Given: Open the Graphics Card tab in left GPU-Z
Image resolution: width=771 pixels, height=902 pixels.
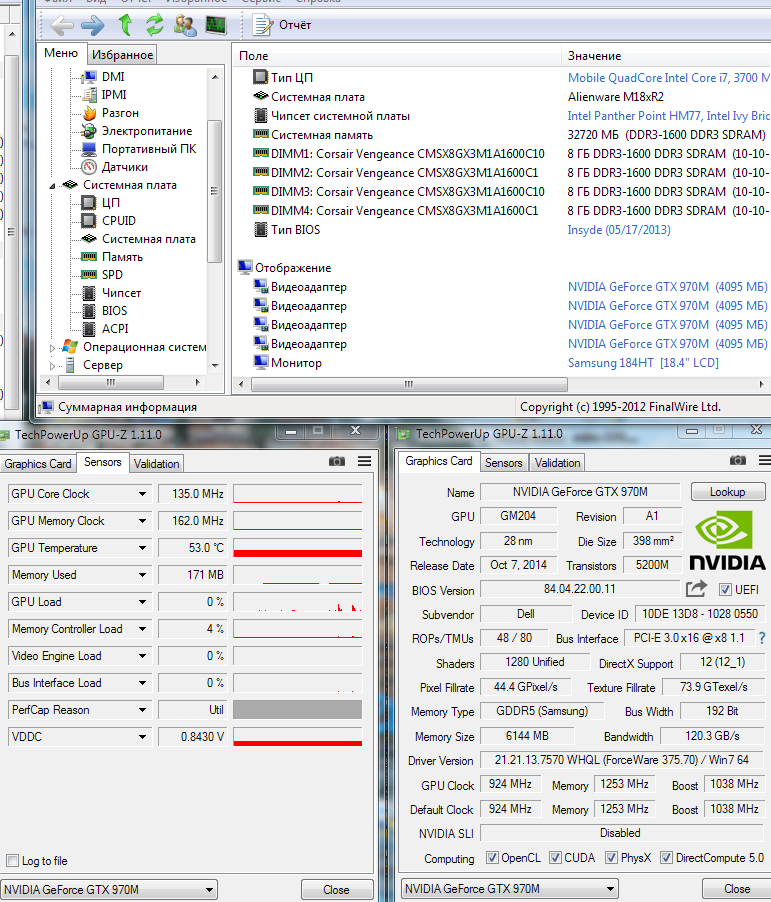Looking at the screenshot, I should tap(38, 464).
